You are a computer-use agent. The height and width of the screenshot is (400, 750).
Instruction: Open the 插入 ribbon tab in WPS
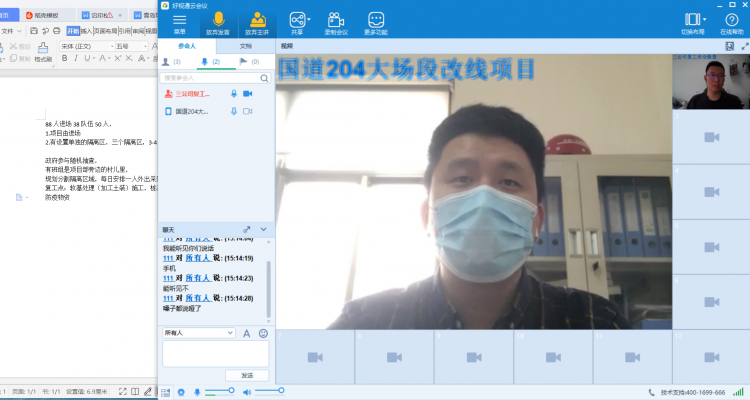pyautogui.click(x=87, y=31)
